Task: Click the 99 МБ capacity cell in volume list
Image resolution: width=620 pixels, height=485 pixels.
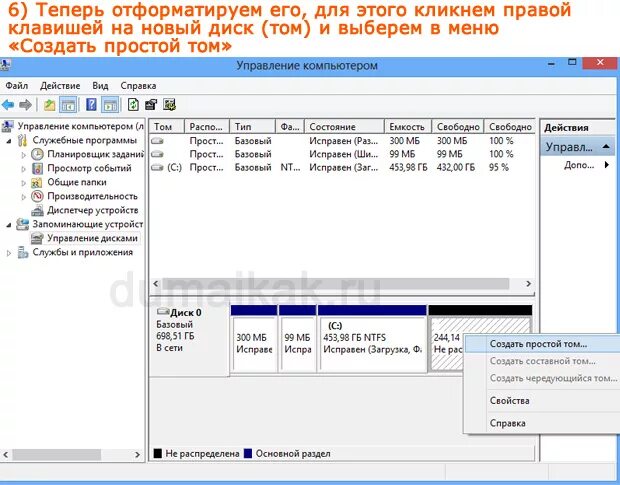Action: [402, 154]
